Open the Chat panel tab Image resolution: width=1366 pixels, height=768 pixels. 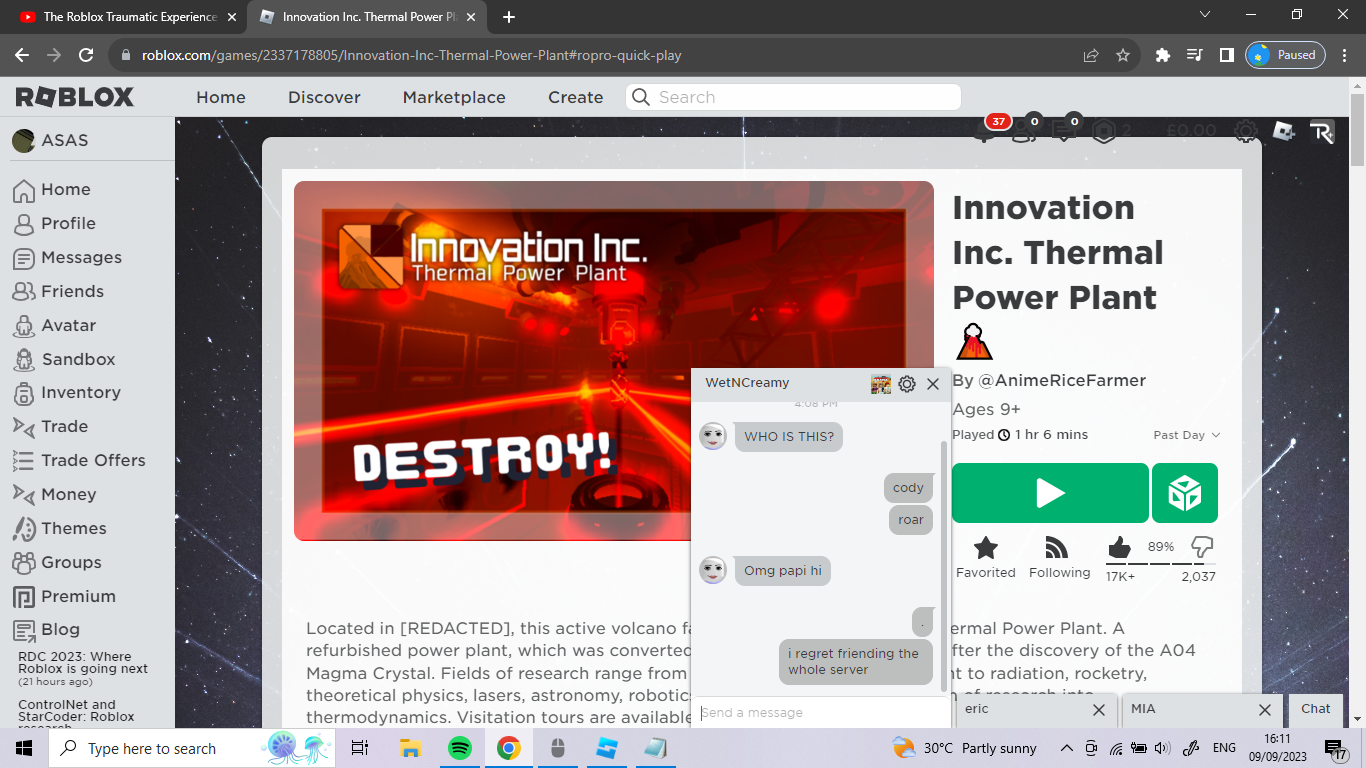pyautogui.click(x=1316, y=709)
